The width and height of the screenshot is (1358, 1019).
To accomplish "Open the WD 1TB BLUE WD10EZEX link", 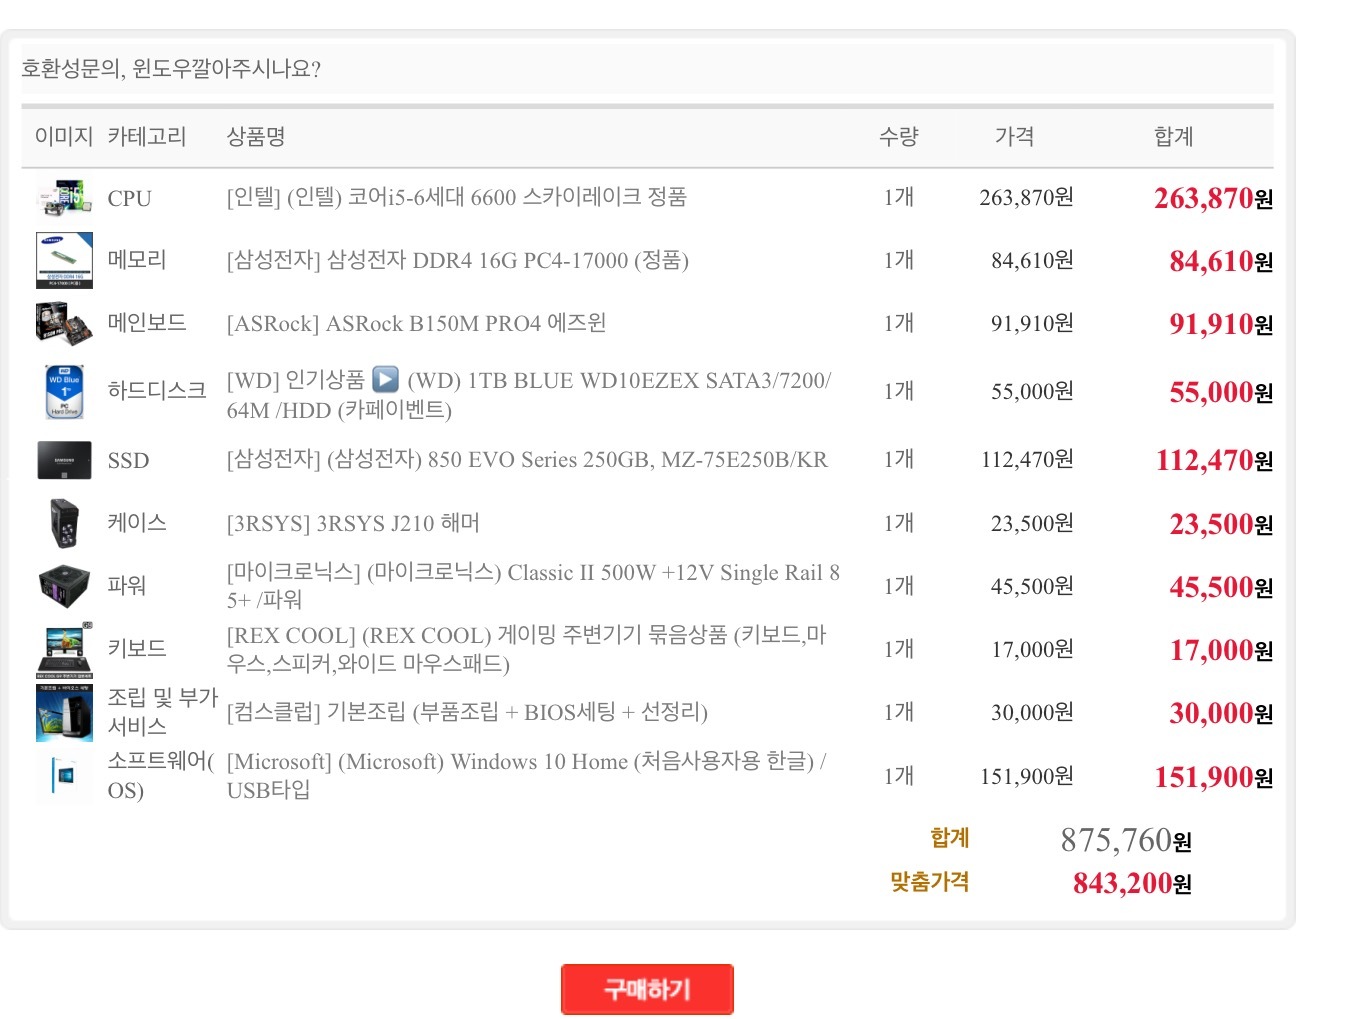I will (x=529, y=395).
